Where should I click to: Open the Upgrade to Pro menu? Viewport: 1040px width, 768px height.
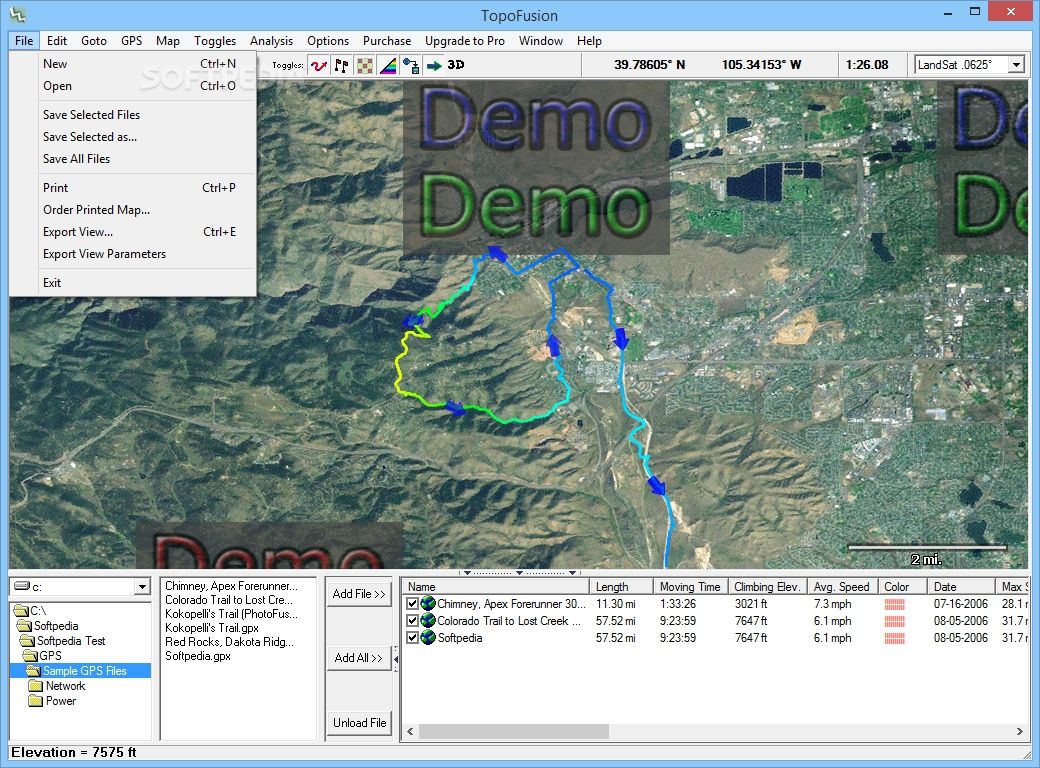tap(464, 40)
